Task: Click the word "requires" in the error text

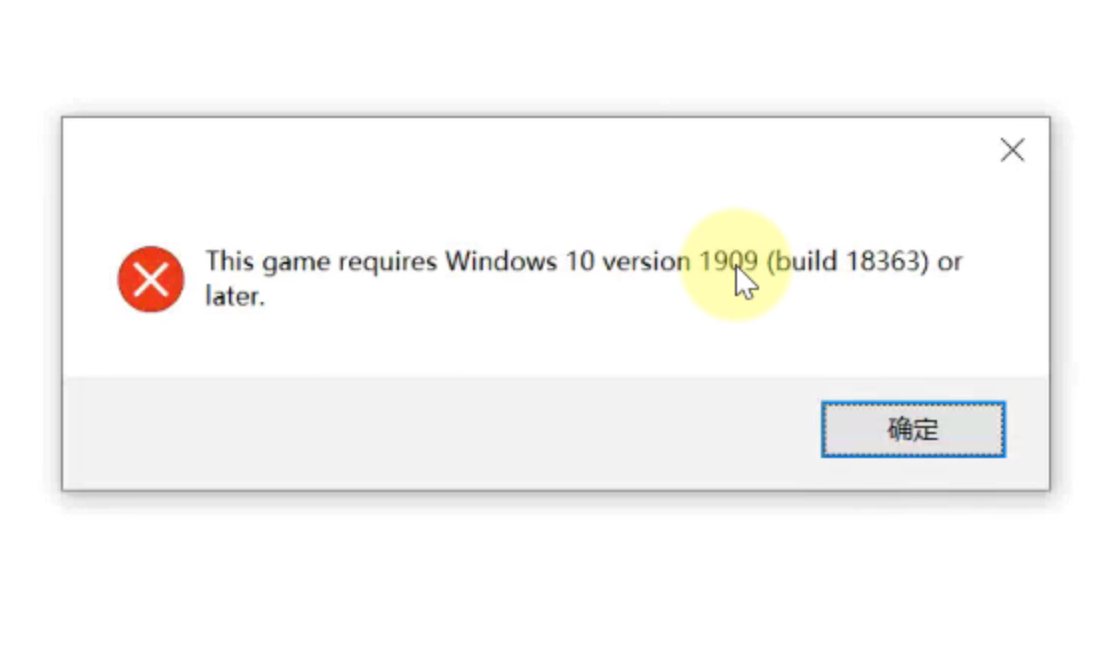Action: (x=388, y=263)
